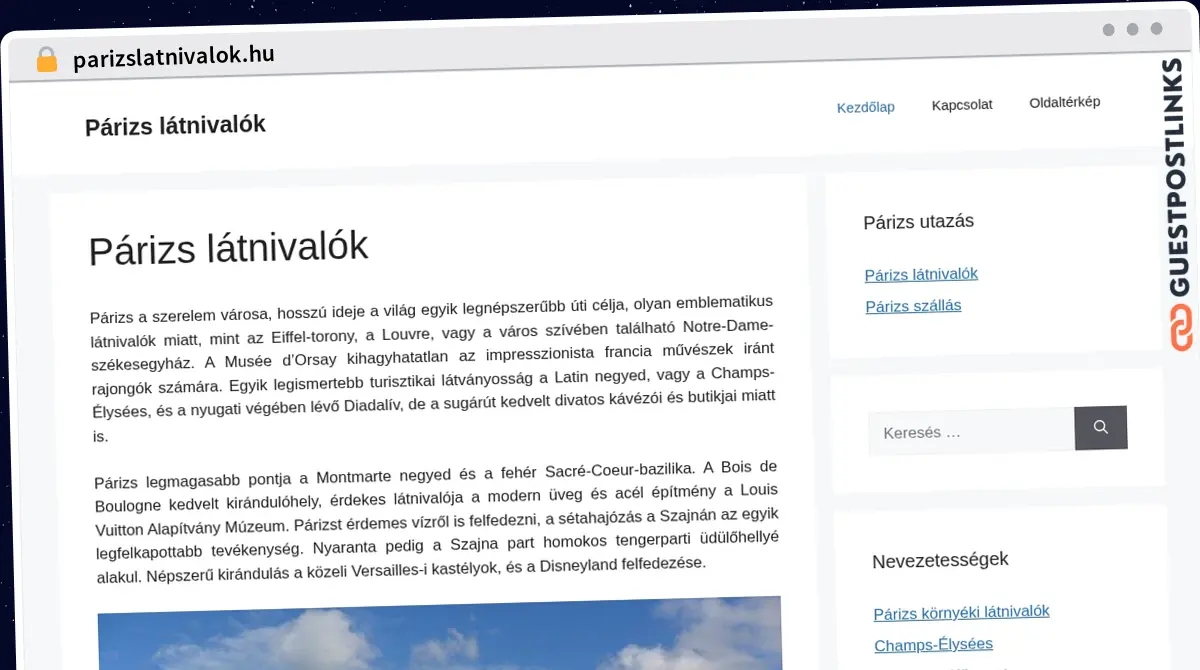Screen dimensions: 1200x670
Task: Follow the Párizs szállás sidebar link
Action: click(913, 306)
